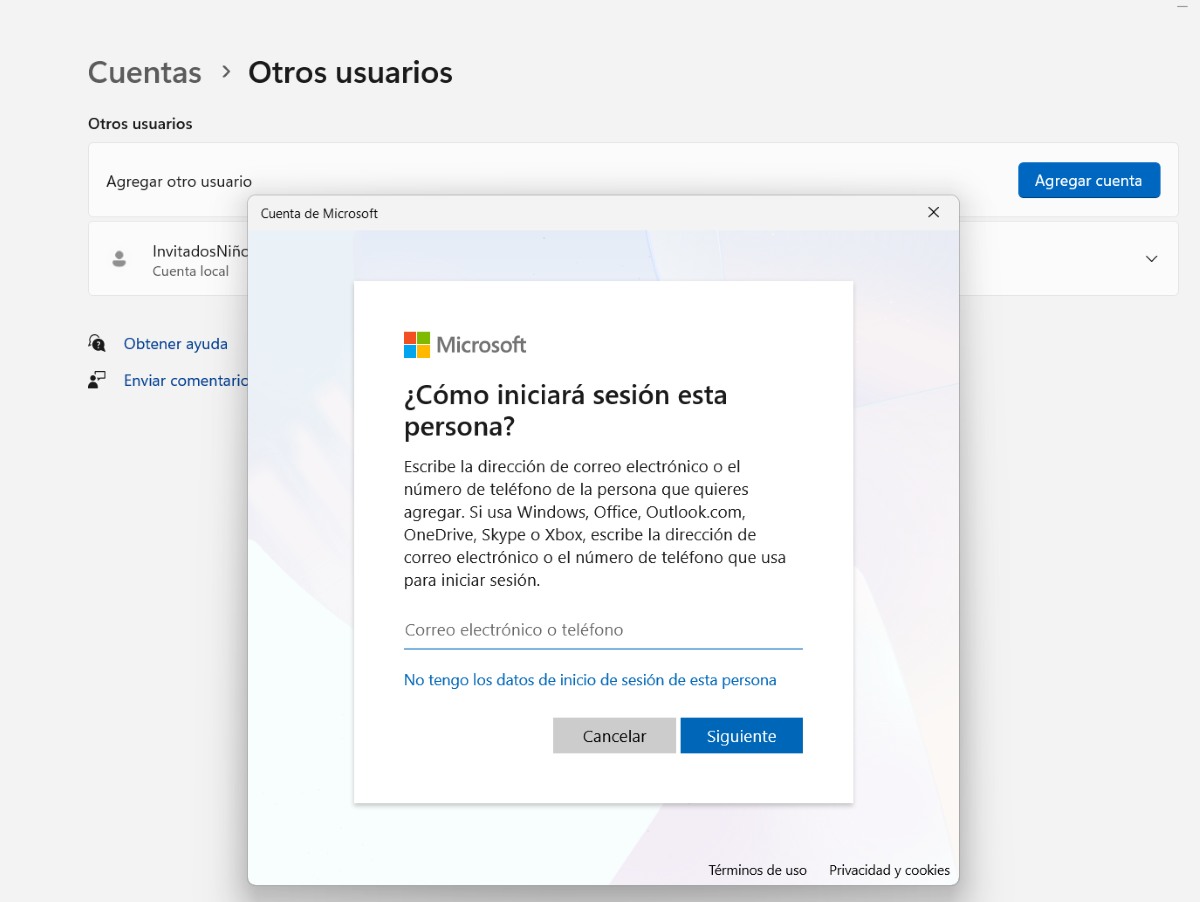Click Enviar comentarios link
The height and width of the screenshot is (902, 1200).
tap(185, 380)
